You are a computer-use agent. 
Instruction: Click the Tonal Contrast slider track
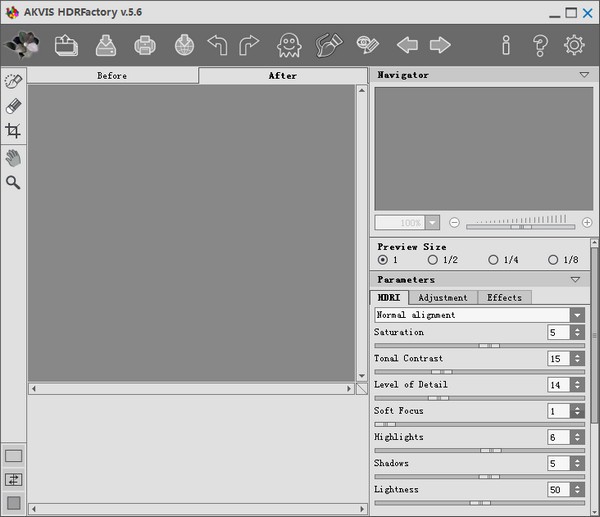pos(479,372)
